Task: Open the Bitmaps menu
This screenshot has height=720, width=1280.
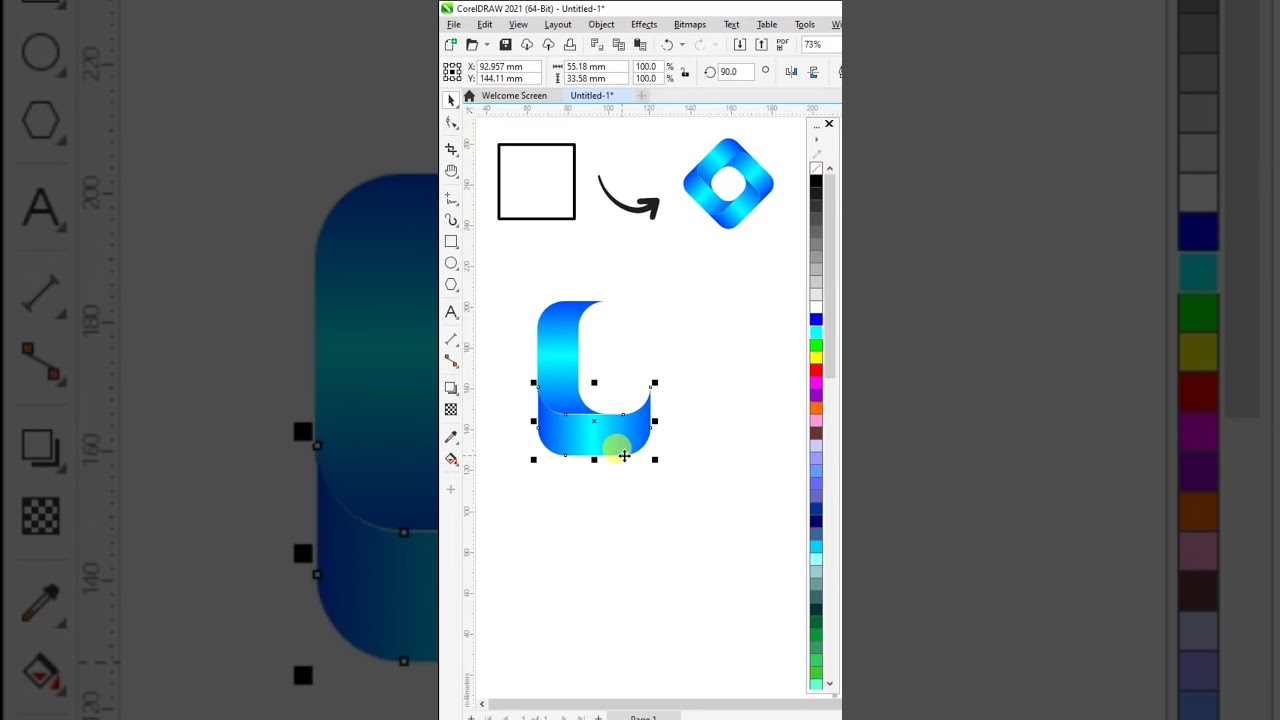Action: tap(690, 24)
